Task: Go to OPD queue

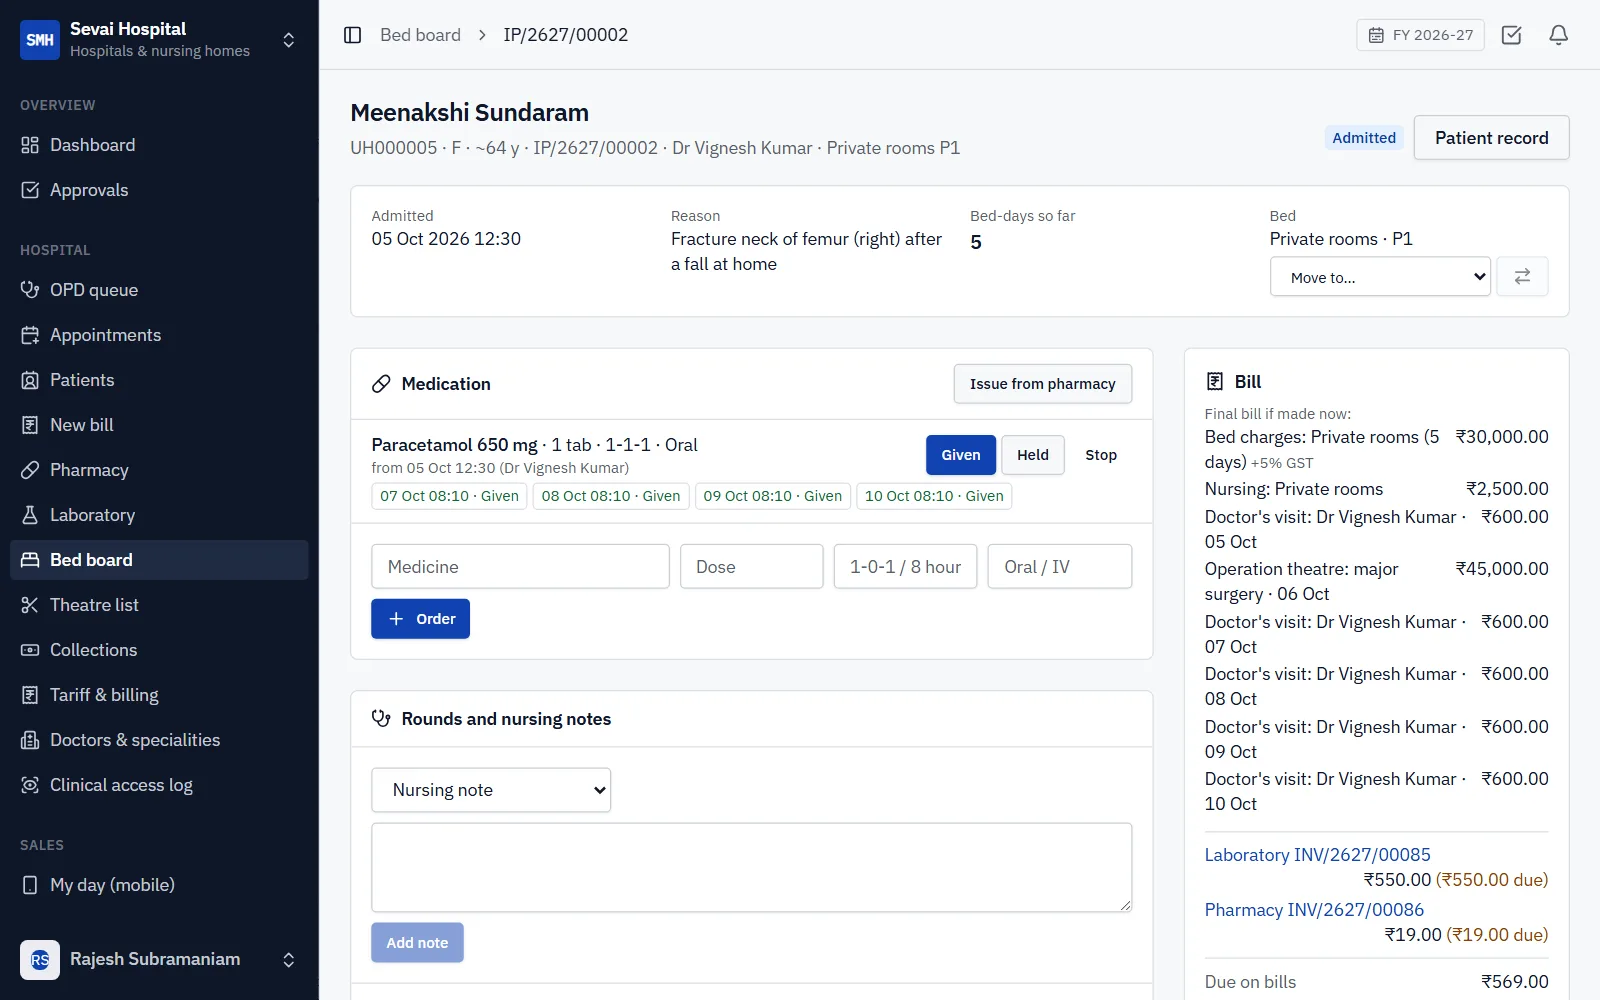Action: tap(159, 290)
